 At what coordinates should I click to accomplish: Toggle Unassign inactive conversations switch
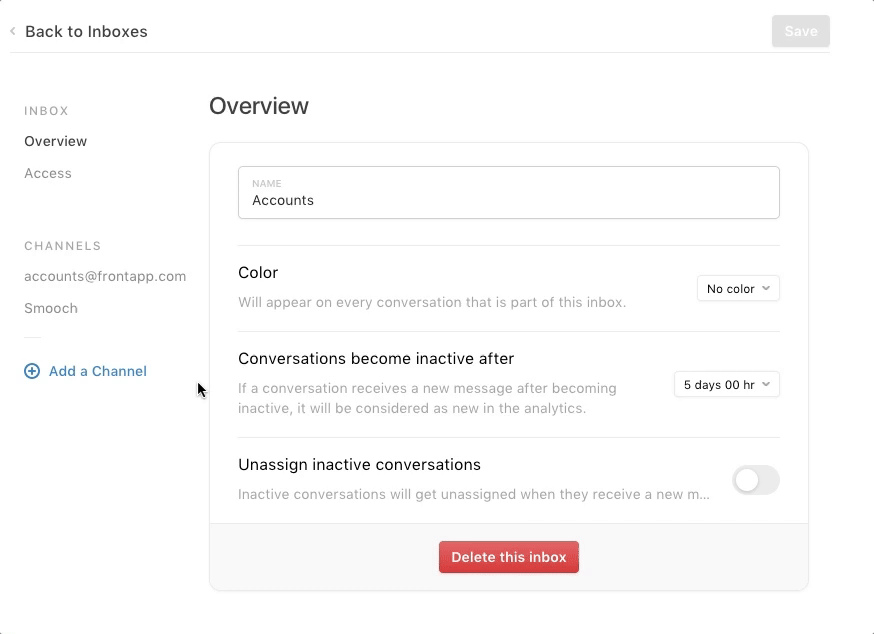756,480
